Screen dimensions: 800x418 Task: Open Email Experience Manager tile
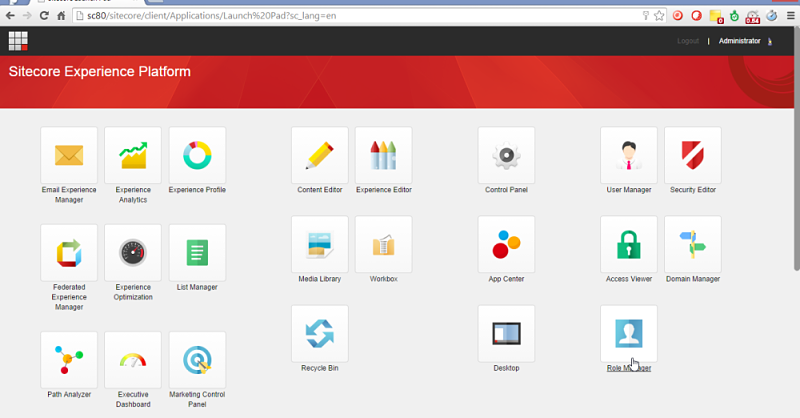69,156
